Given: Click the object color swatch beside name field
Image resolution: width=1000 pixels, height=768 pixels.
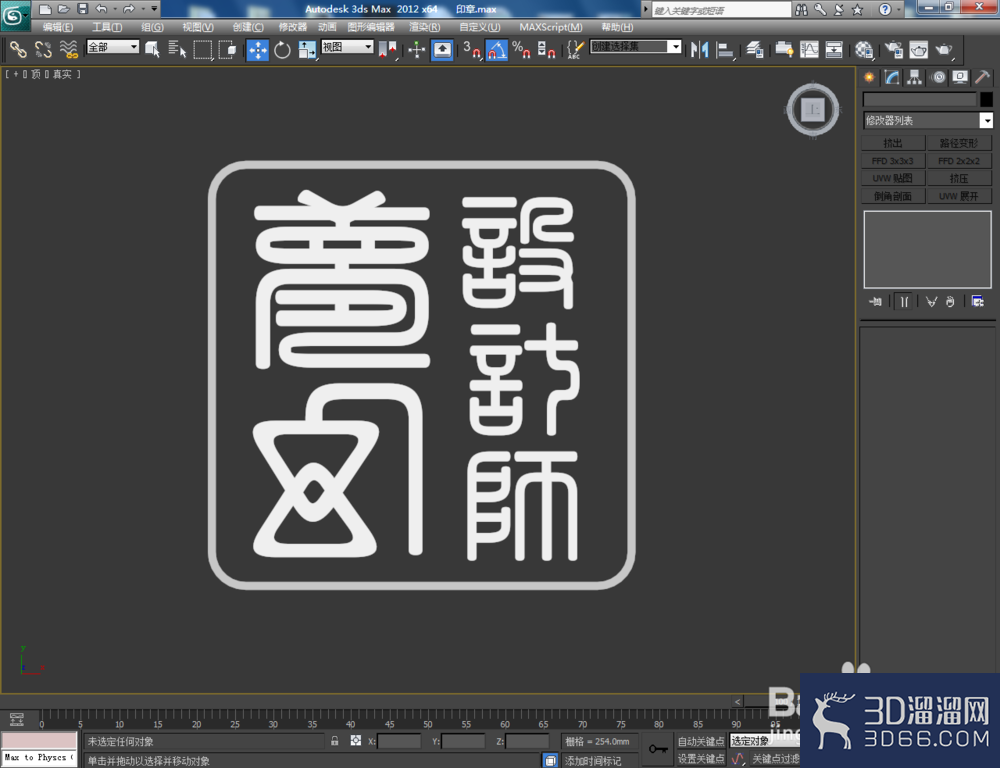Looking at the screenshot, I should click(986, 99).
